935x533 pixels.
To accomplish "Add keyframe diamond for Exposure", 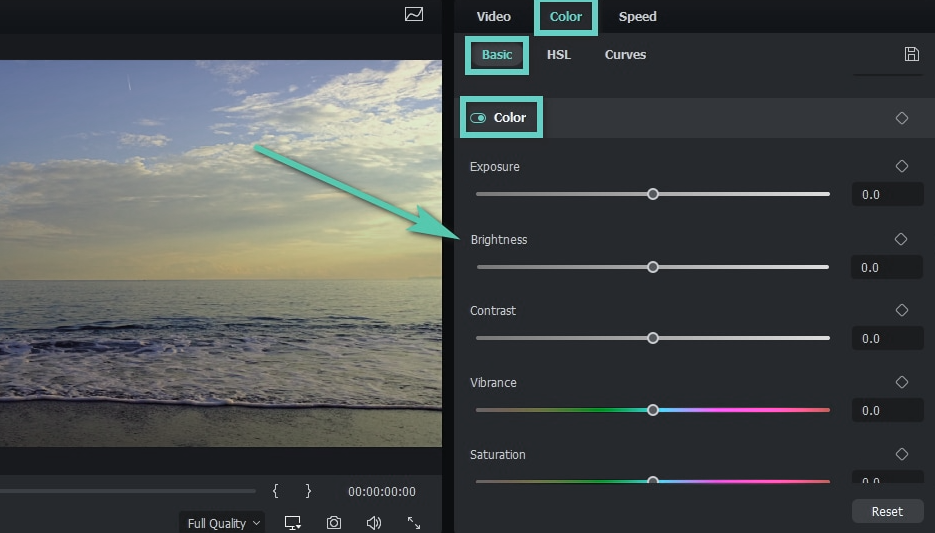I will pyautogui.click(x=902, y=166).
